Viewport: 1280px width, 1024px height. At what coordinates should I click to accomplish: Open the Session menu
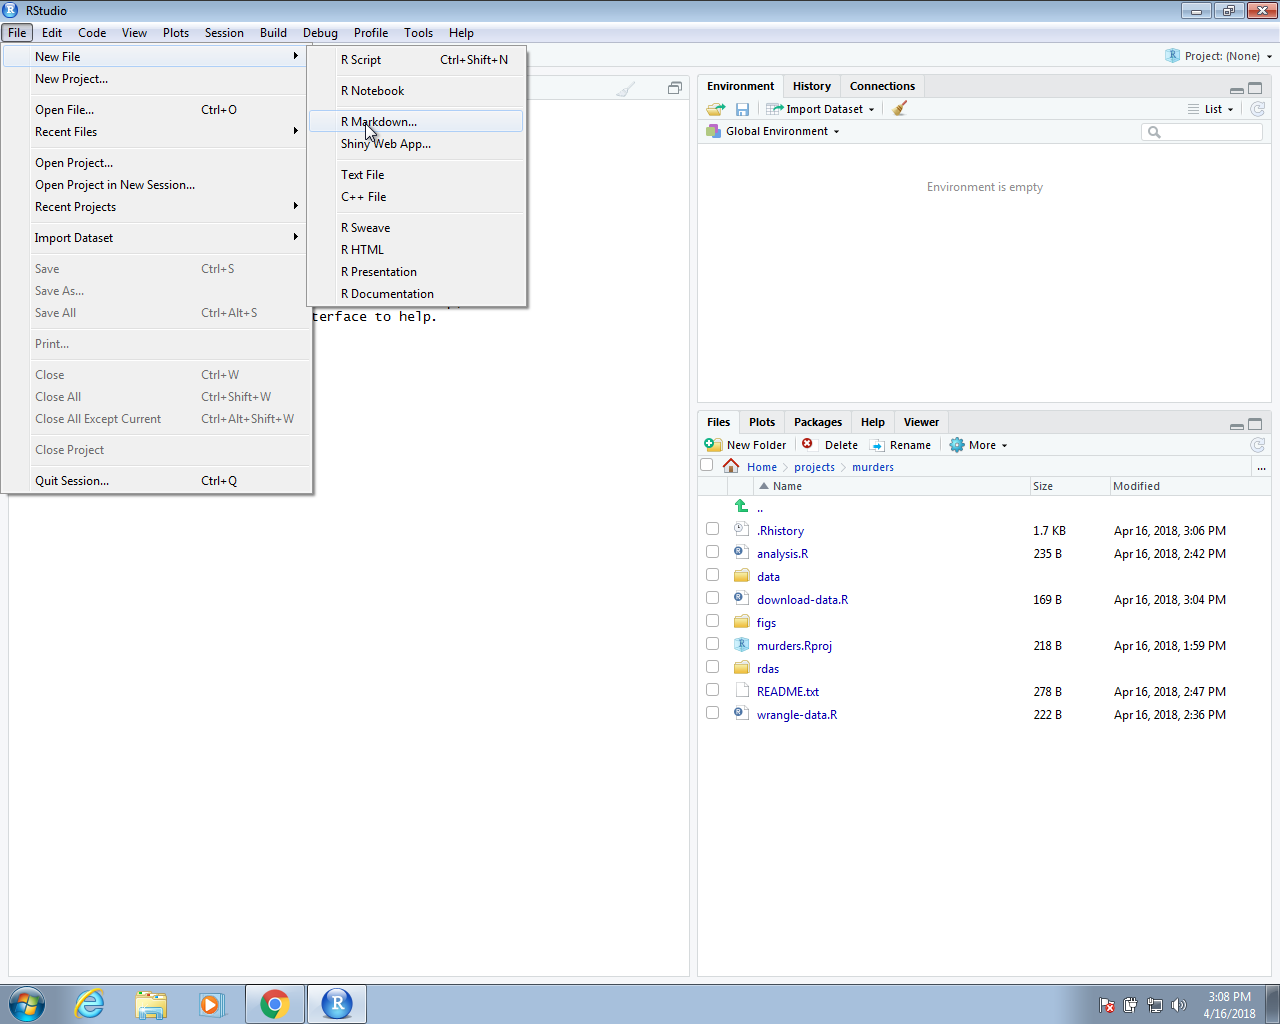coord(224,32)
